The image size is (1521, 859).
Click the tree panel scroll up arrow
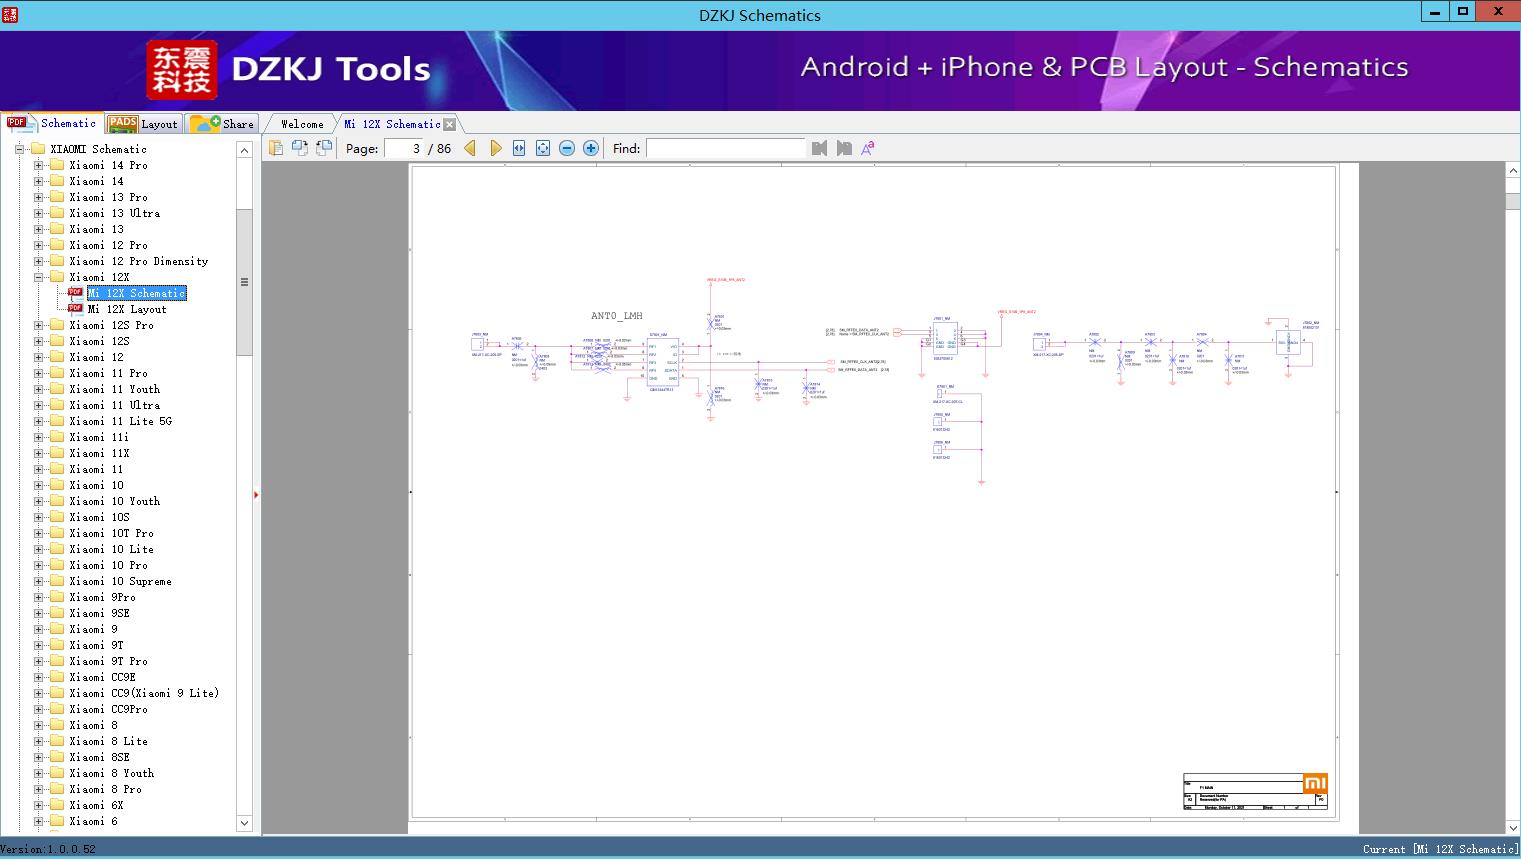(x=244, y=150)
